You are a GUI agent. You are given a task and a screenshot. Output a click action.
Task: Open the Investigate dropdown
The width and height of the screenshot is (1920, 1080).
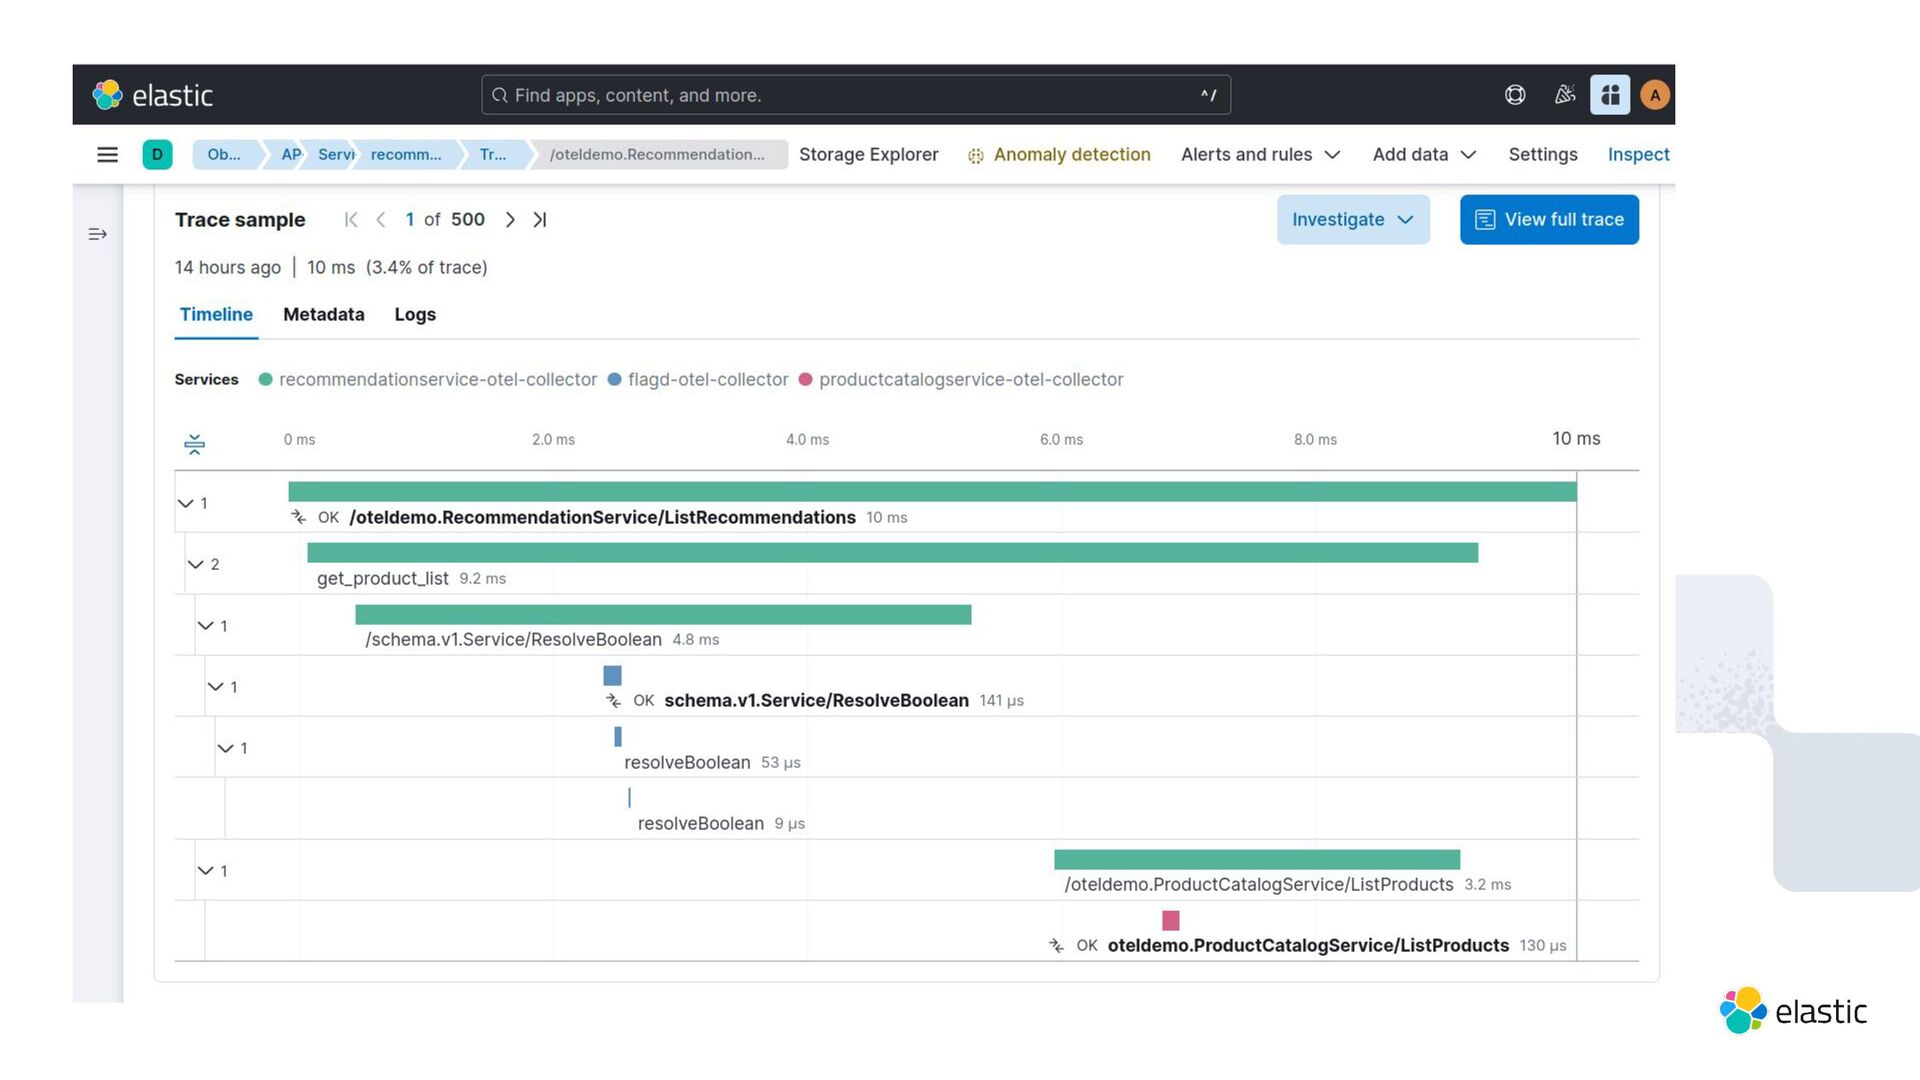click(1352, 220)
